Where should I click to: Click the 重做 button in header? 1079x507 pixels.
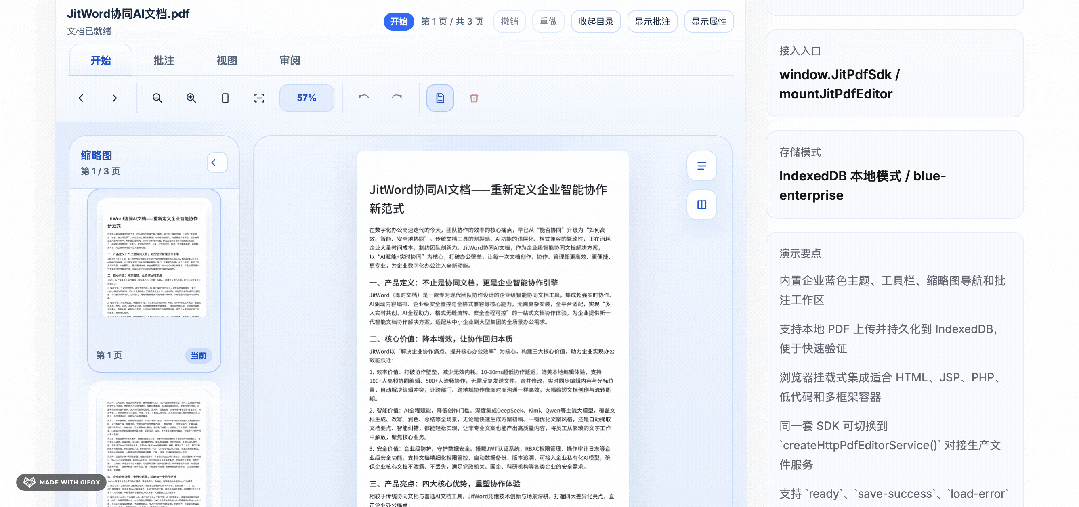click(x=548, y=21)
